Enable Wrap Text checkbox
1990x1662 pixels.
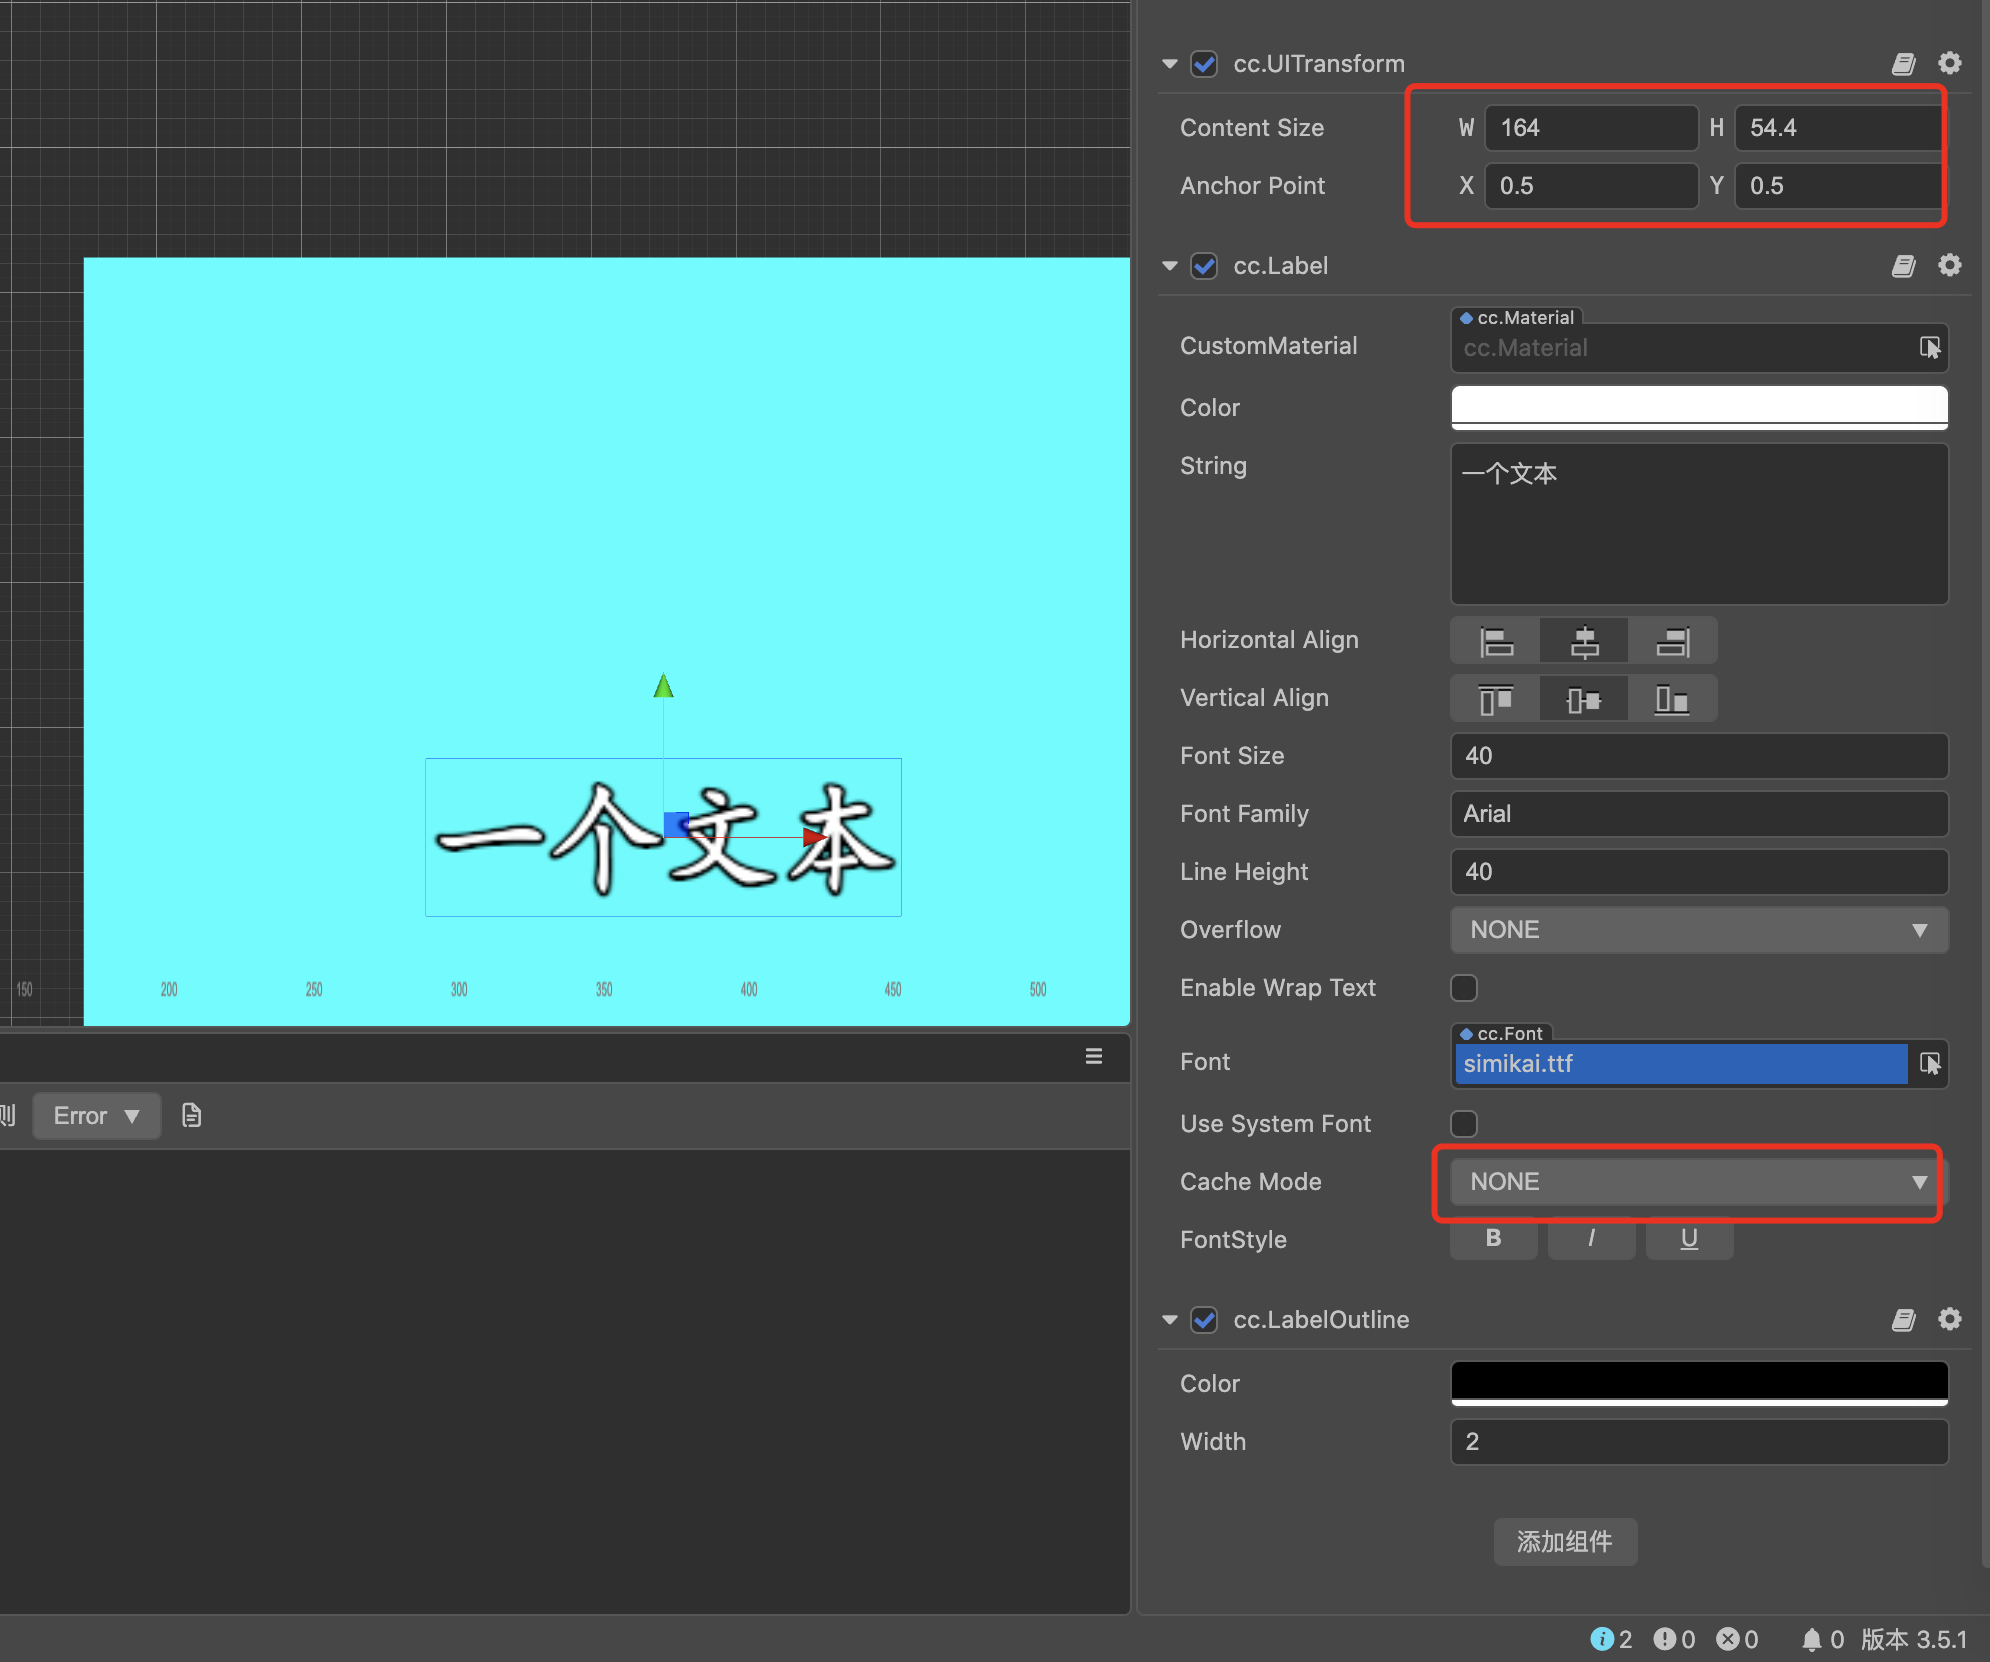[1463, 988]
